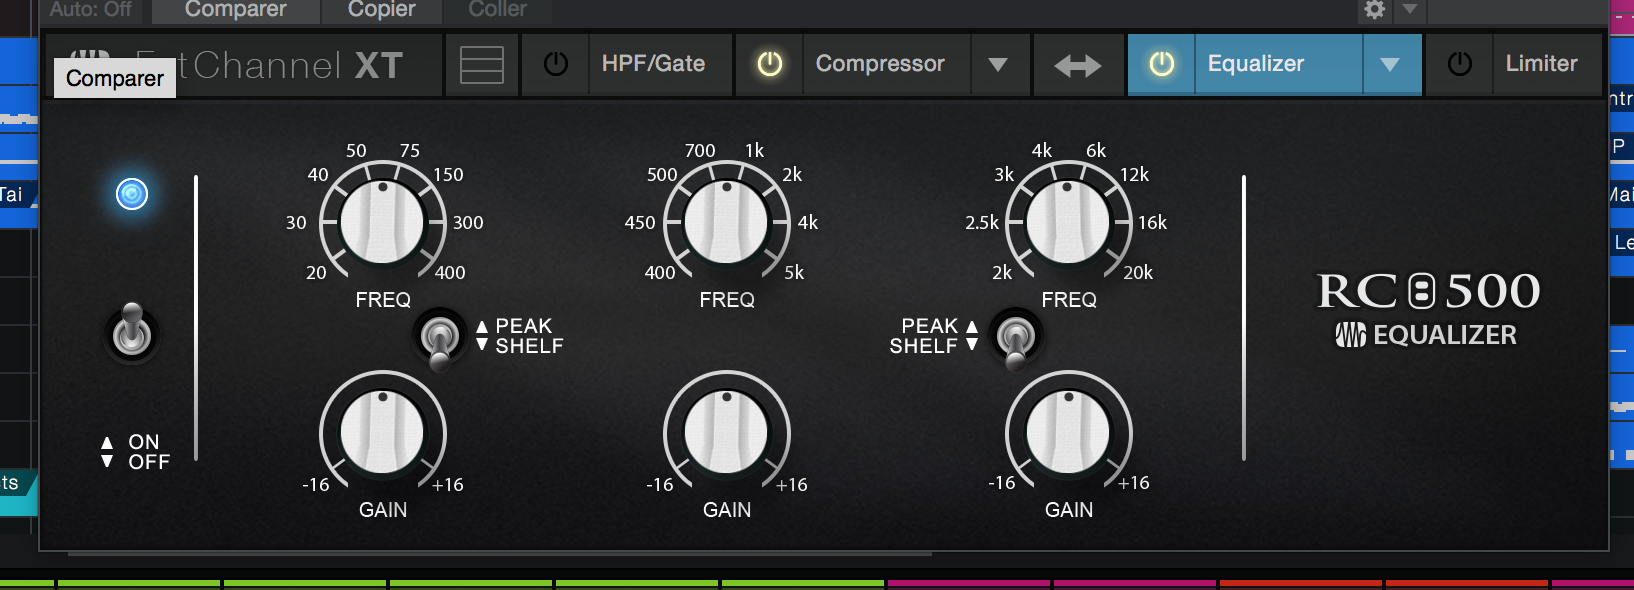Click the low band GAIN knob
The image size is (1634, 590).
(382, 432)
